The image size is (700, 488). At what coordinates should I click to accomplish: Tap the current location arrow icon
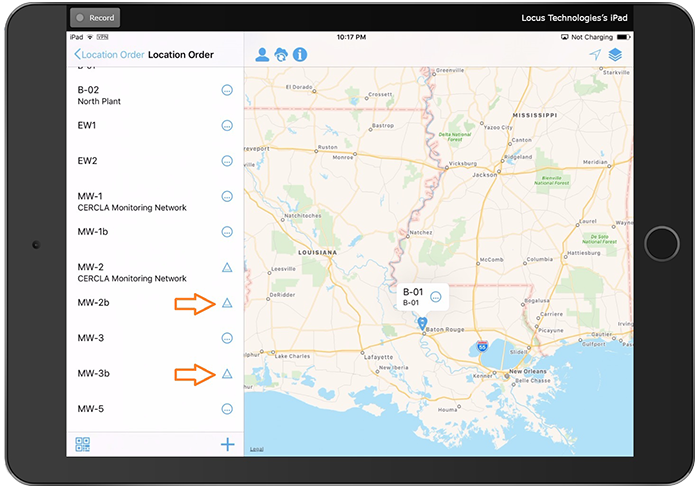[595, 54]
